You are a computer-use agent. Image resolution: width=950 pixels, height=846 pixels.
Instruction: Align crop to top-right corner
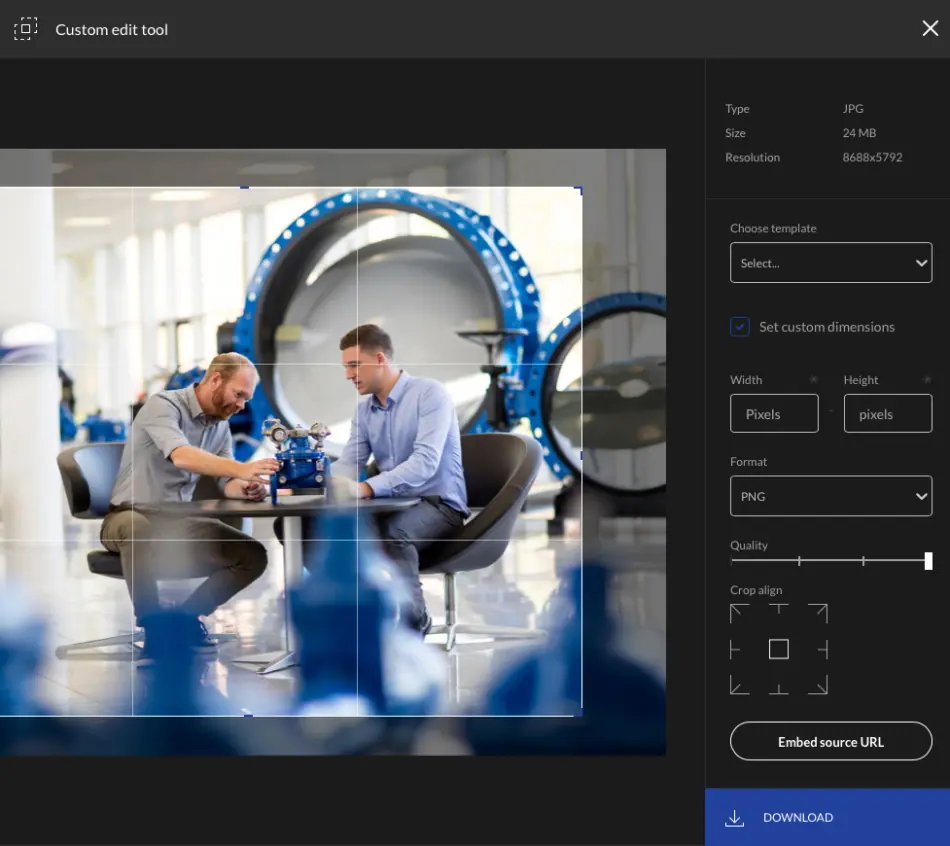pyautogui.click(x=818, y=613)
